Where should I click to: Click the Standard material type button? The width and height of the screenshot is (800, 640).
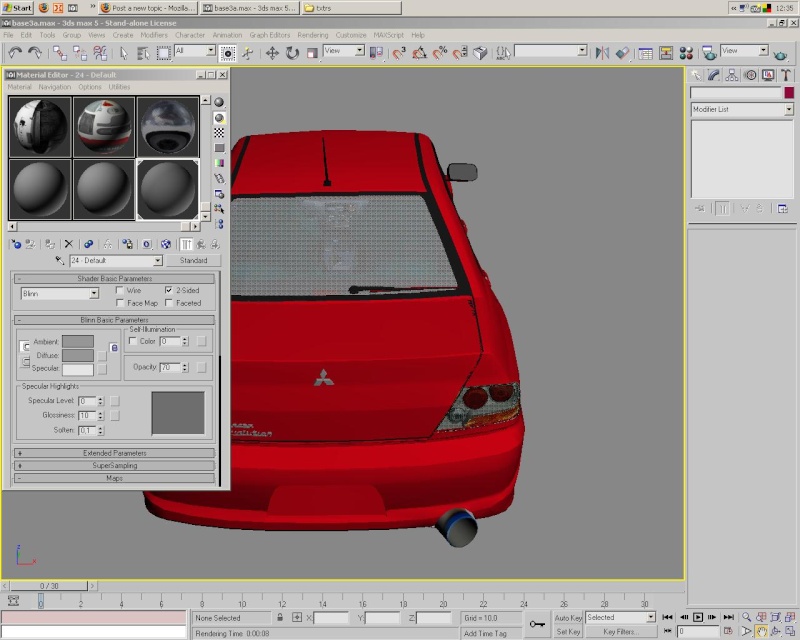(193, 260)
